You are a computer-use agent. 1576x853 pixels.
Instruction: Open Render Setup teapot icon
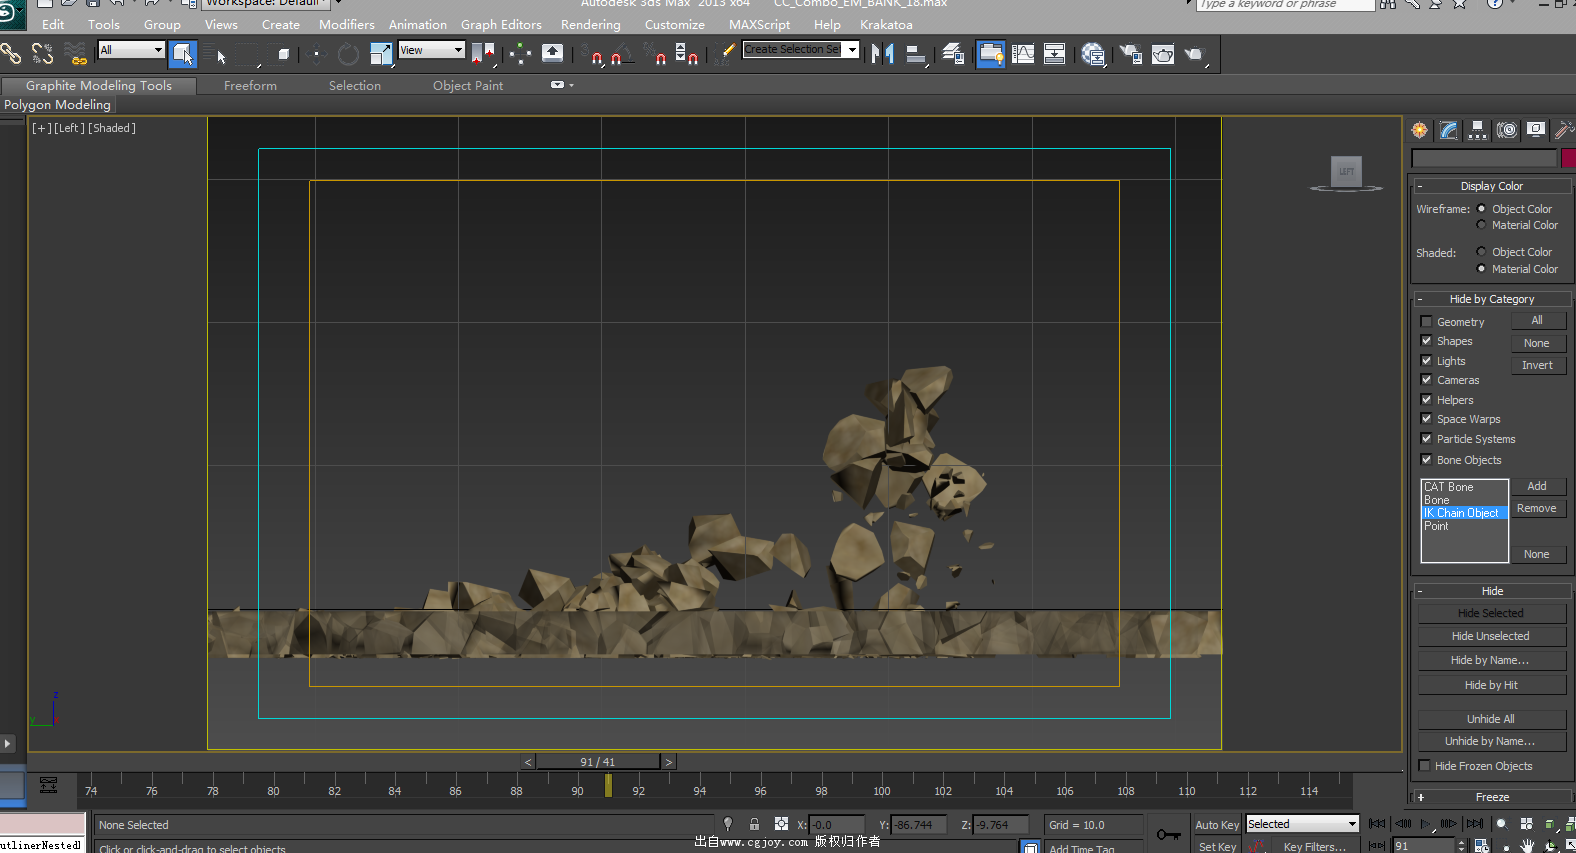1131,54
